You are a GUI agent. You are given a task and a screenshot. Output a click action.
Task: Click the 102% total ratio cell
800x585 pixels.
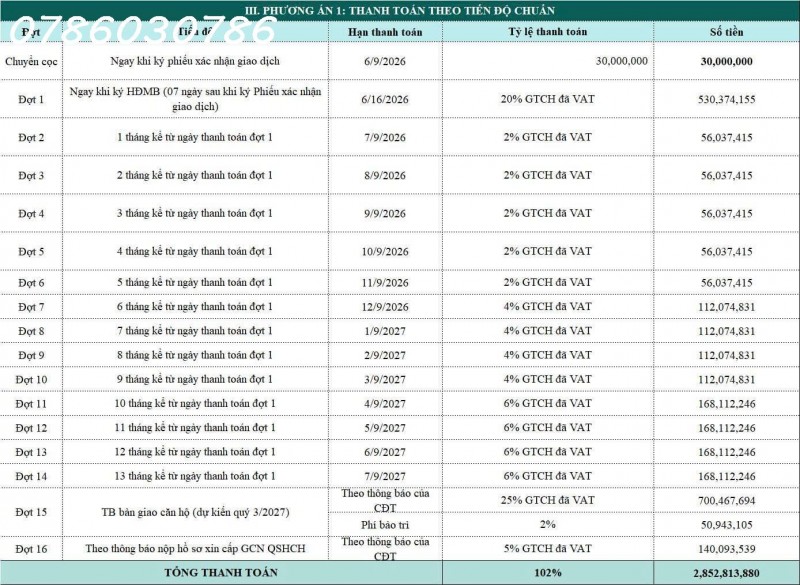547,573
